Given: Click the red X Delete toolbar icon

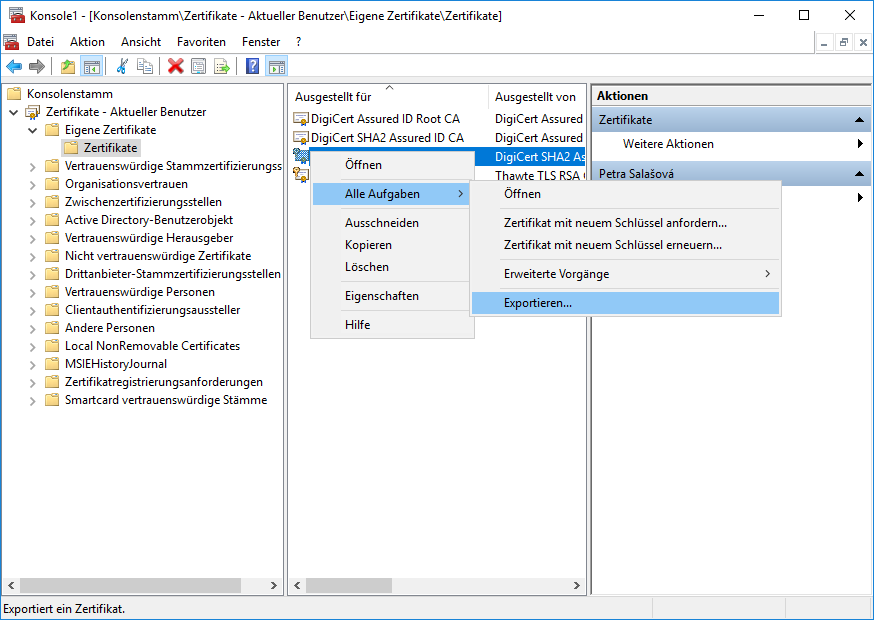Looking at the screenshot, I should [176, 67].
